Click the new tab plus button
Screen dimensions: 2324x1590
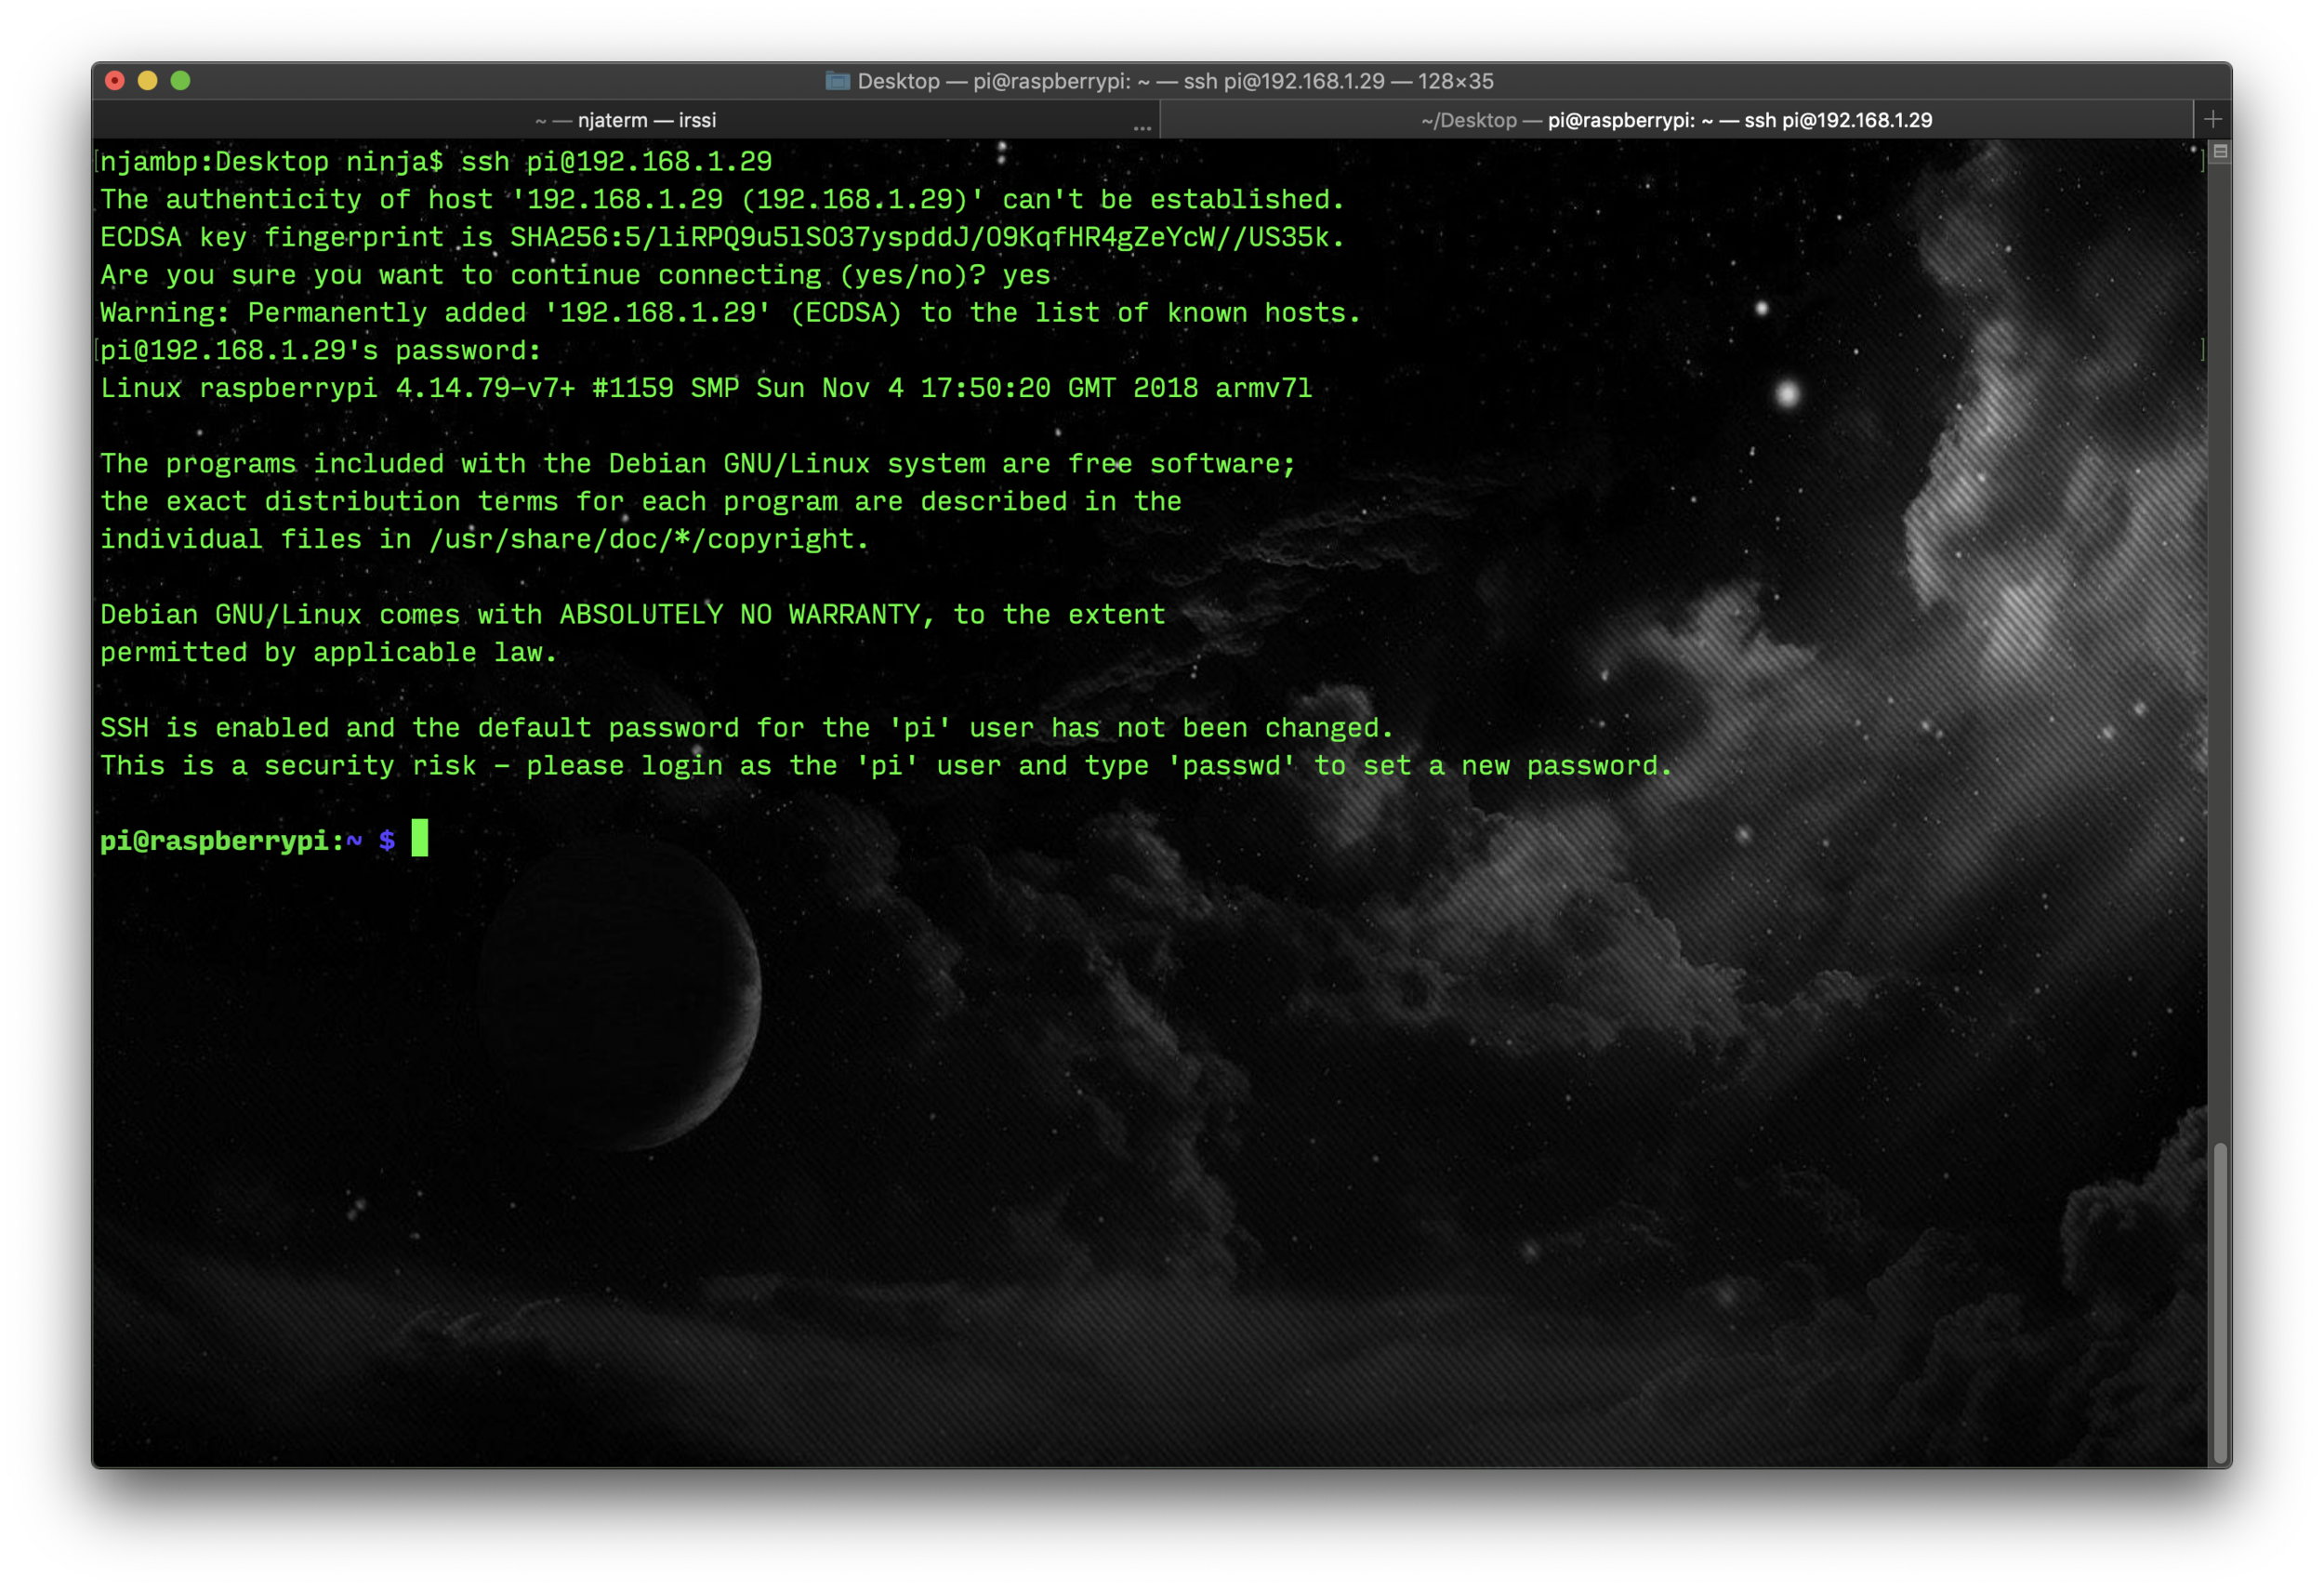click(2212, 120)
